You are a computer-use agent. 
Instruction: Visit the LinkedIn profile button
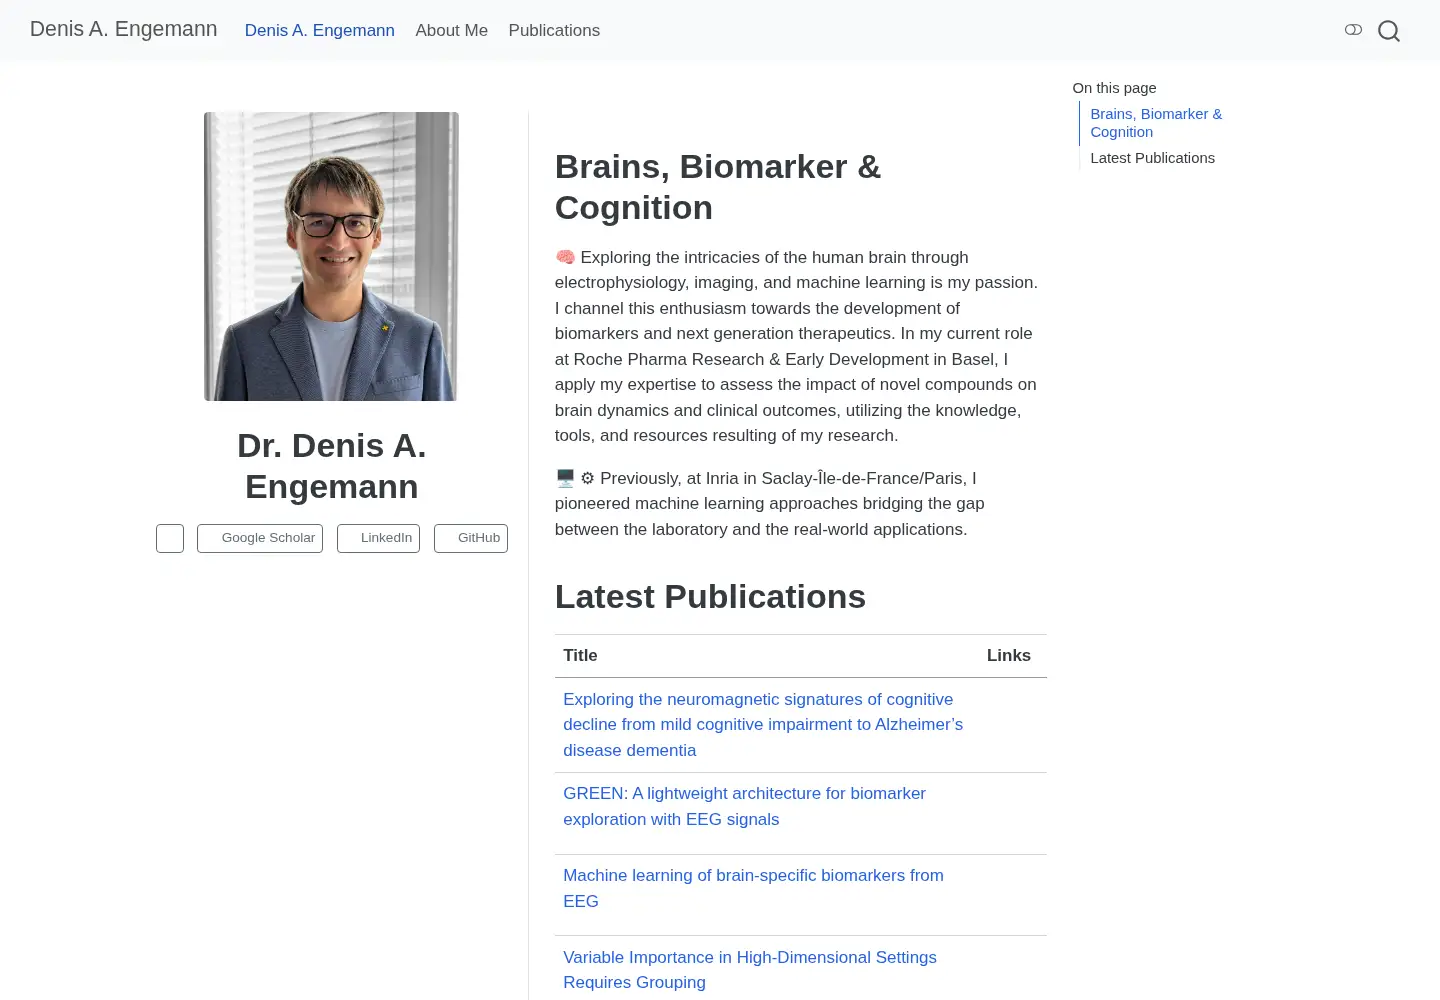pos(378,538)
